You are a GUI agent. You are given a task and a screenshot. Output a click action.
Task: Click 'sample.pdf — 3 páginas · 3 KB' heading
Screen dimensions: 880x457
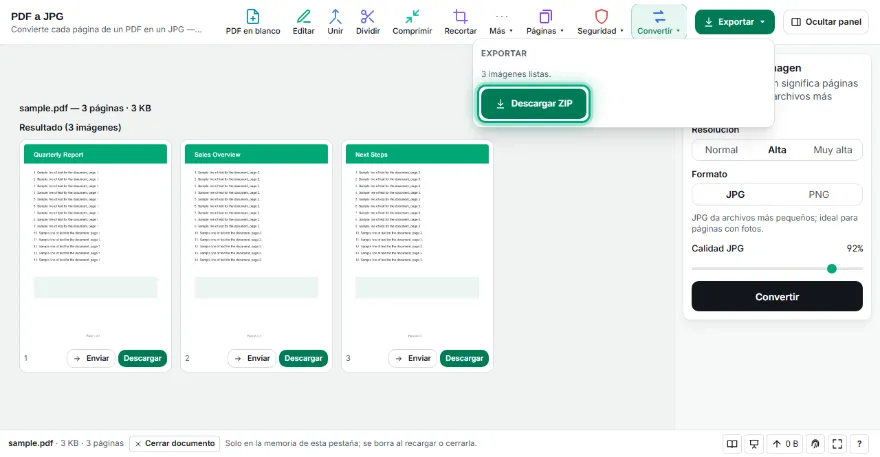[x=85, y=108]
